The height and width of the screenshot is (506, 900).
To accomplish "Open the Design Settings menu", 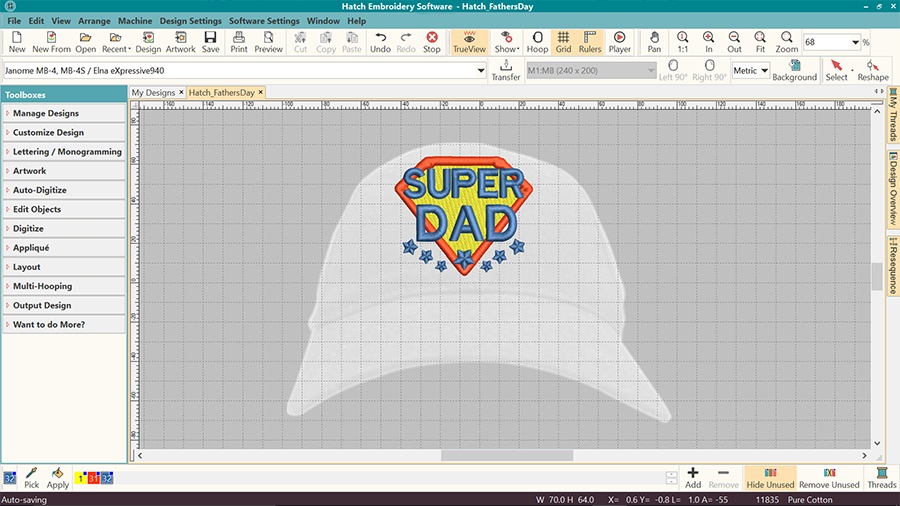I will pyautogui.click(x=190, y=21).
